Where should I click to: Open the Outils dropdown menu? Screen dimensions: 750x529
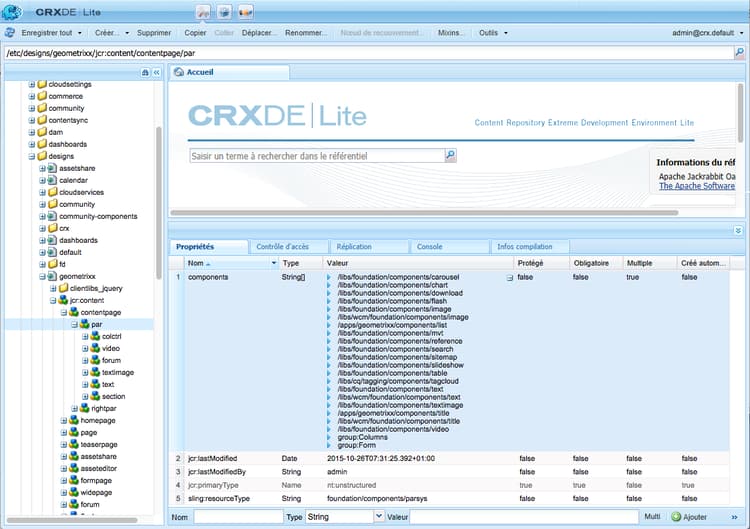(x=493, y=33)
